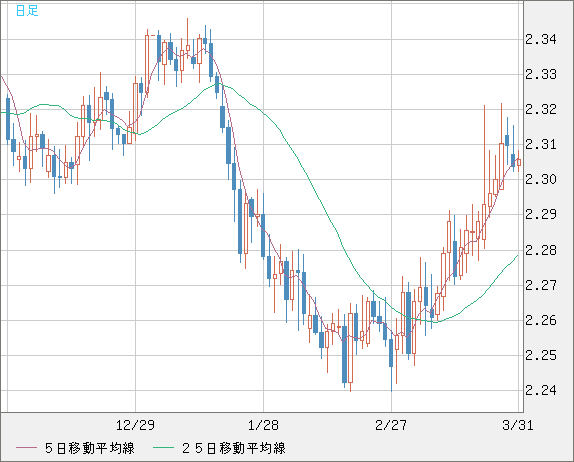Click the 2.25 price axis label
This screenshot has height=462, width=574.
pos(541,355)
